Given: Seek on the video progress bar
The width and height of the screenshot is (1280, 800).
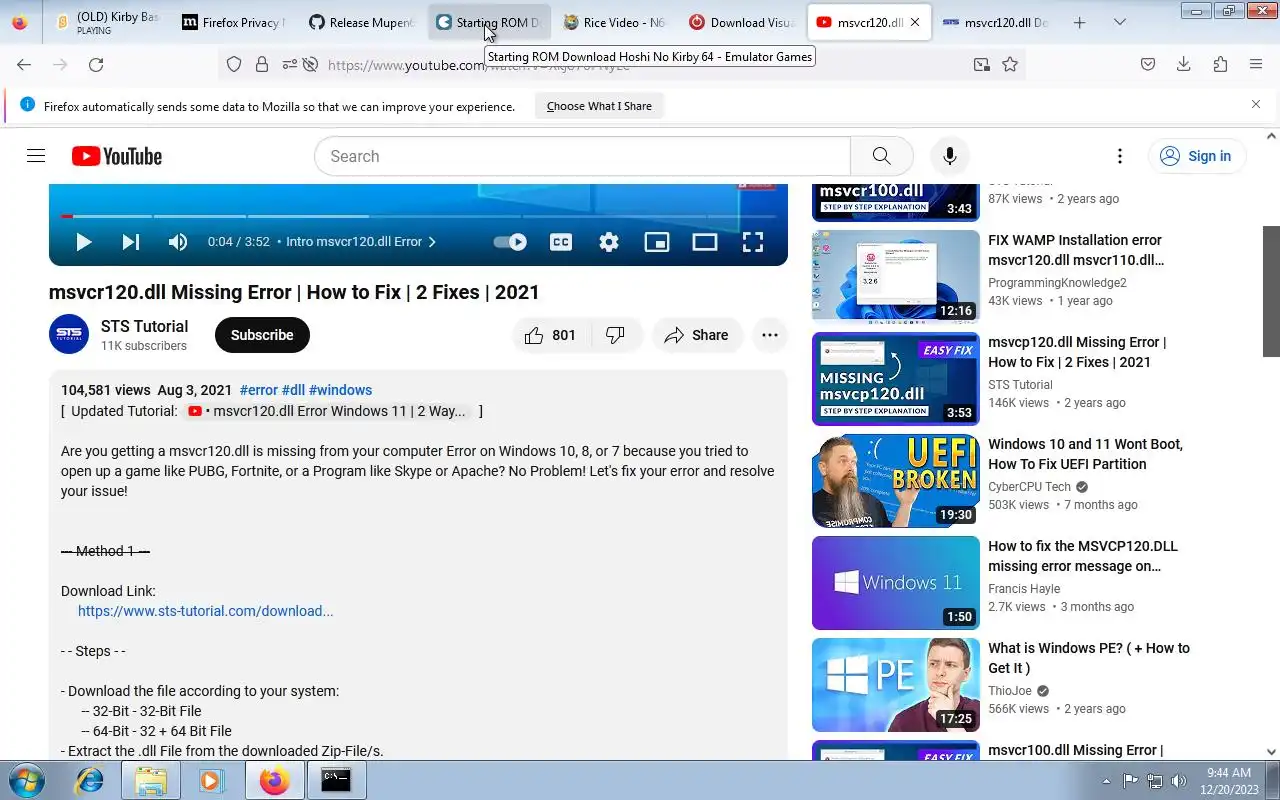Looking at the screenshot, I should click(418, 215).
